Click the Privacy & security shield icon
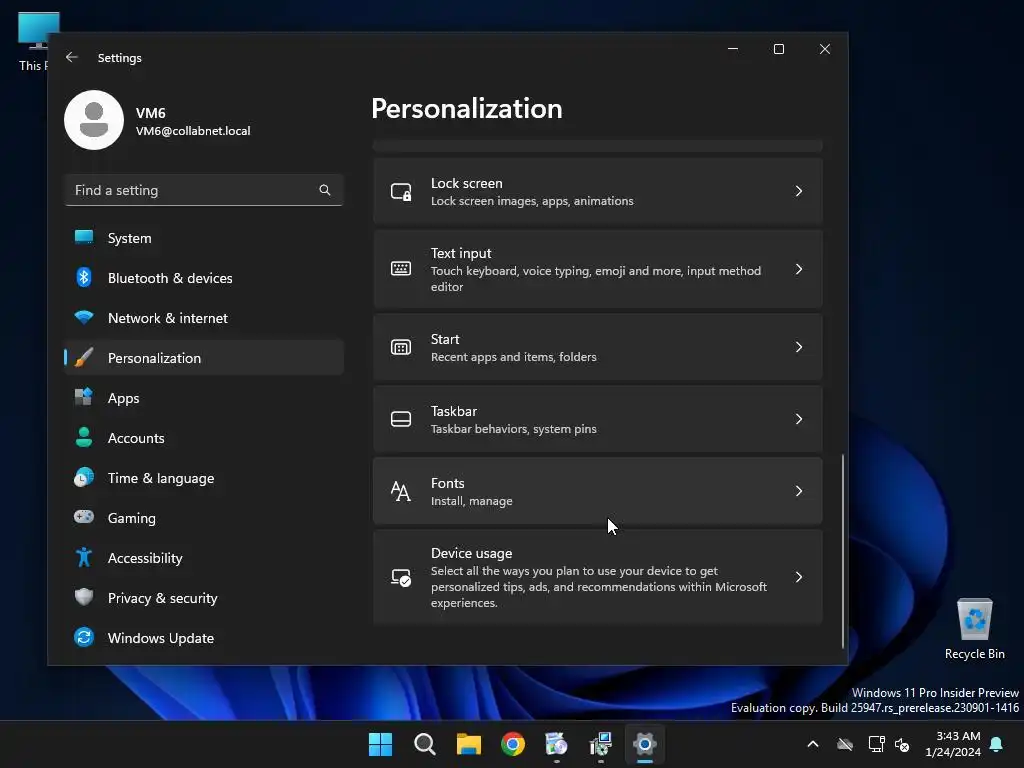1024x768 pixels. tap(84, 597)
